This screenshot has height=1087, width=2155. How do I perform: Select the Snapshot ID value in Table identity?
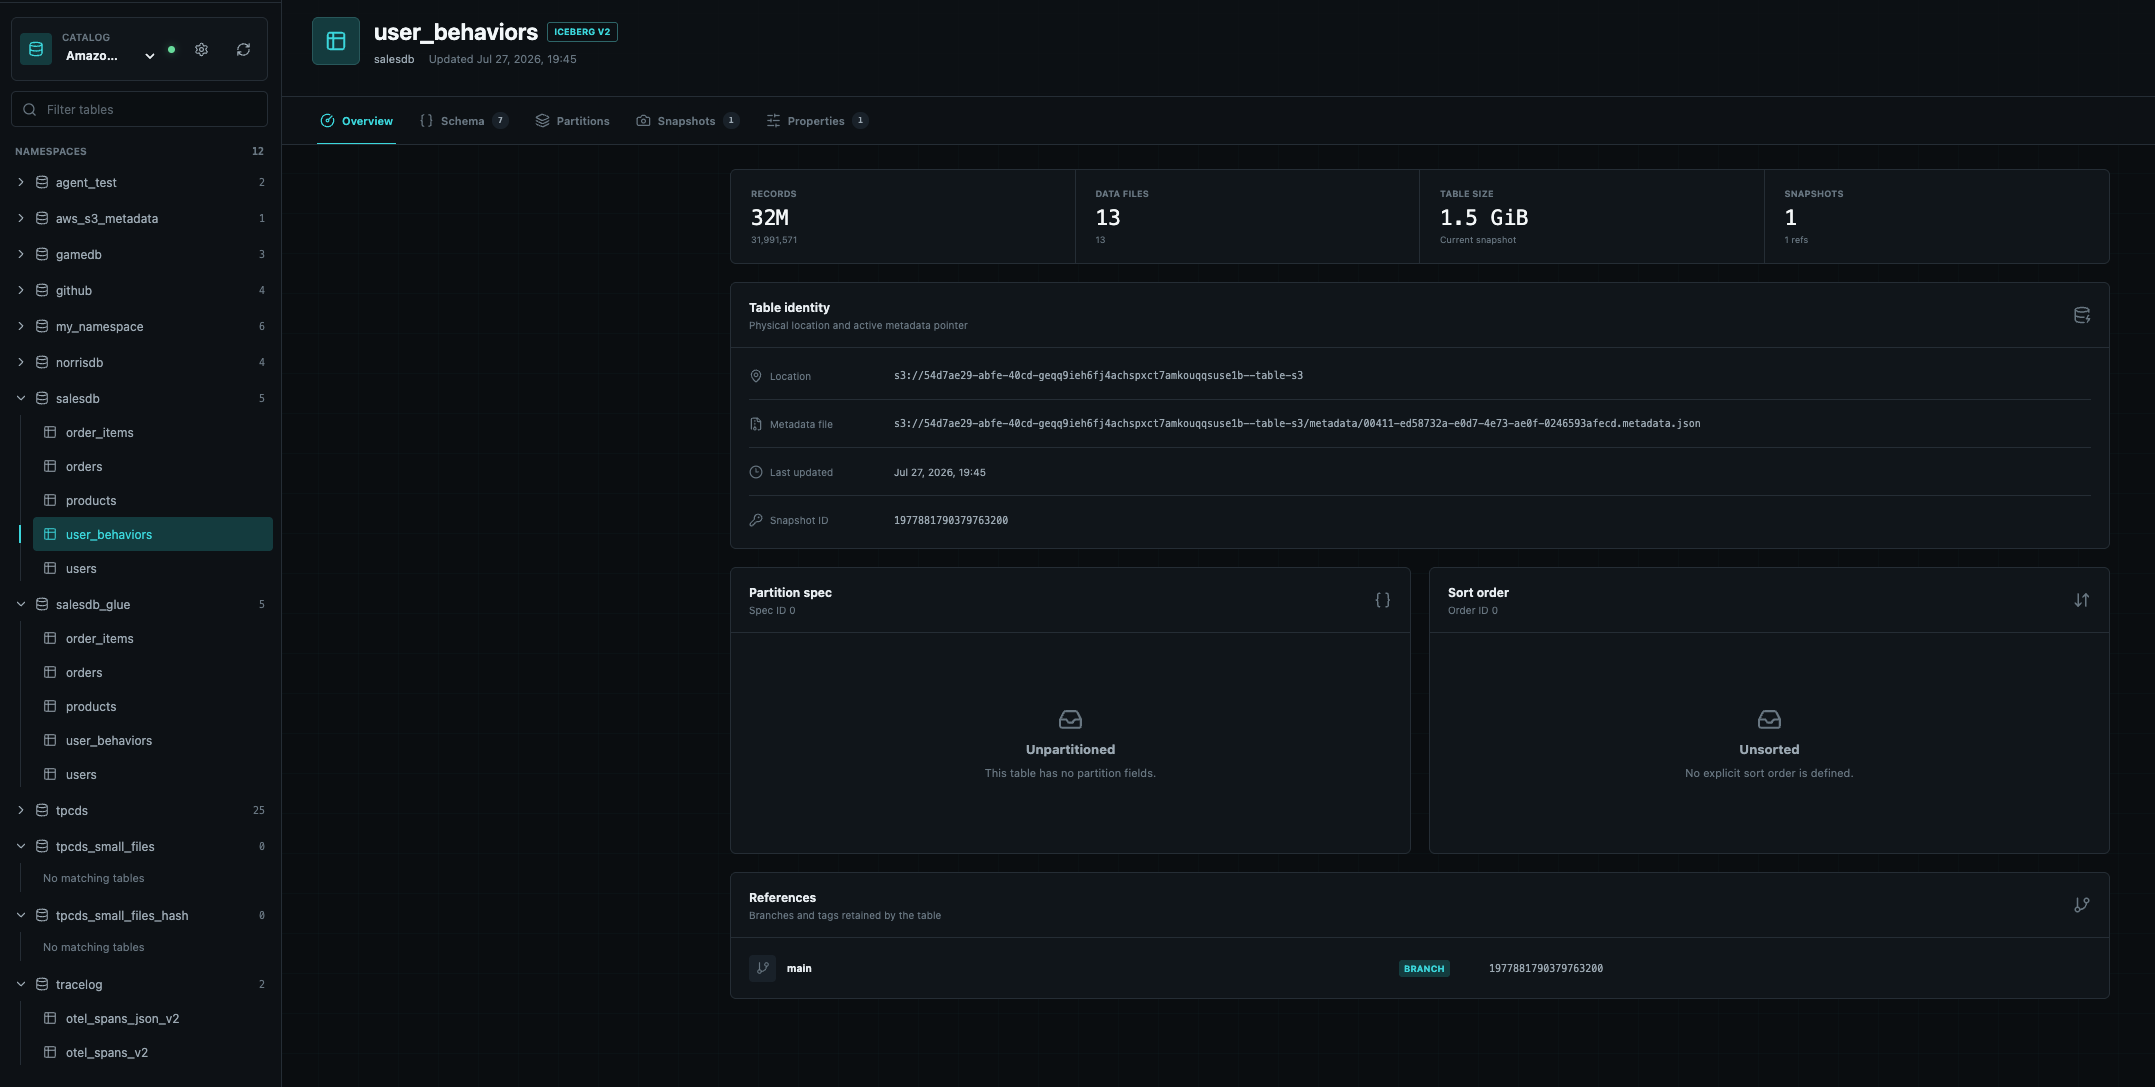[951, 520]
